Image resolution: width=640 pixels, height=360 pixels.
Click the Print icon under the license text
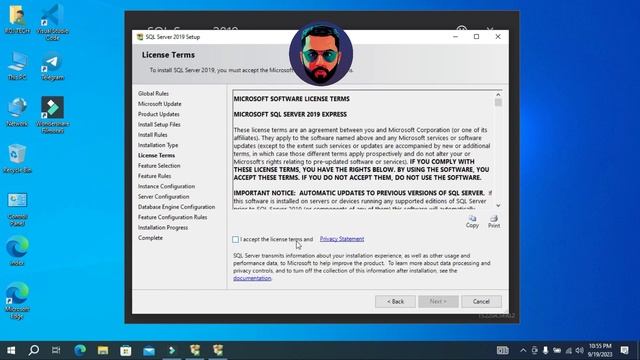pyautogui.click(x=494, y=222)
